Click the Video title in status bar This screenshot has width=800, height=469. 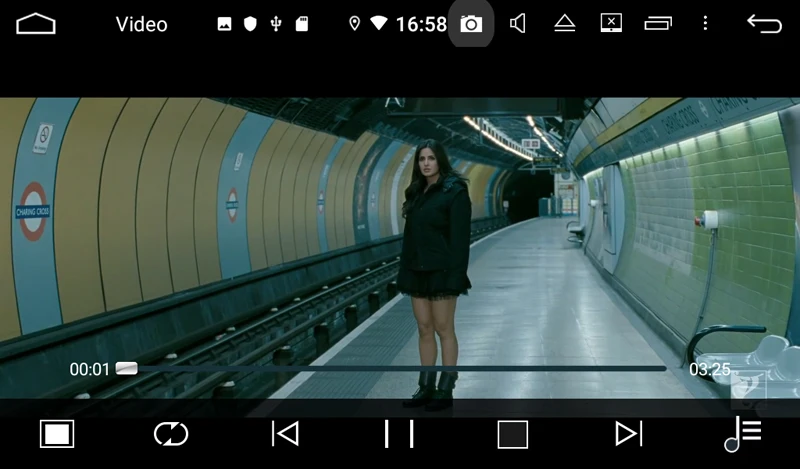(141, 24)
